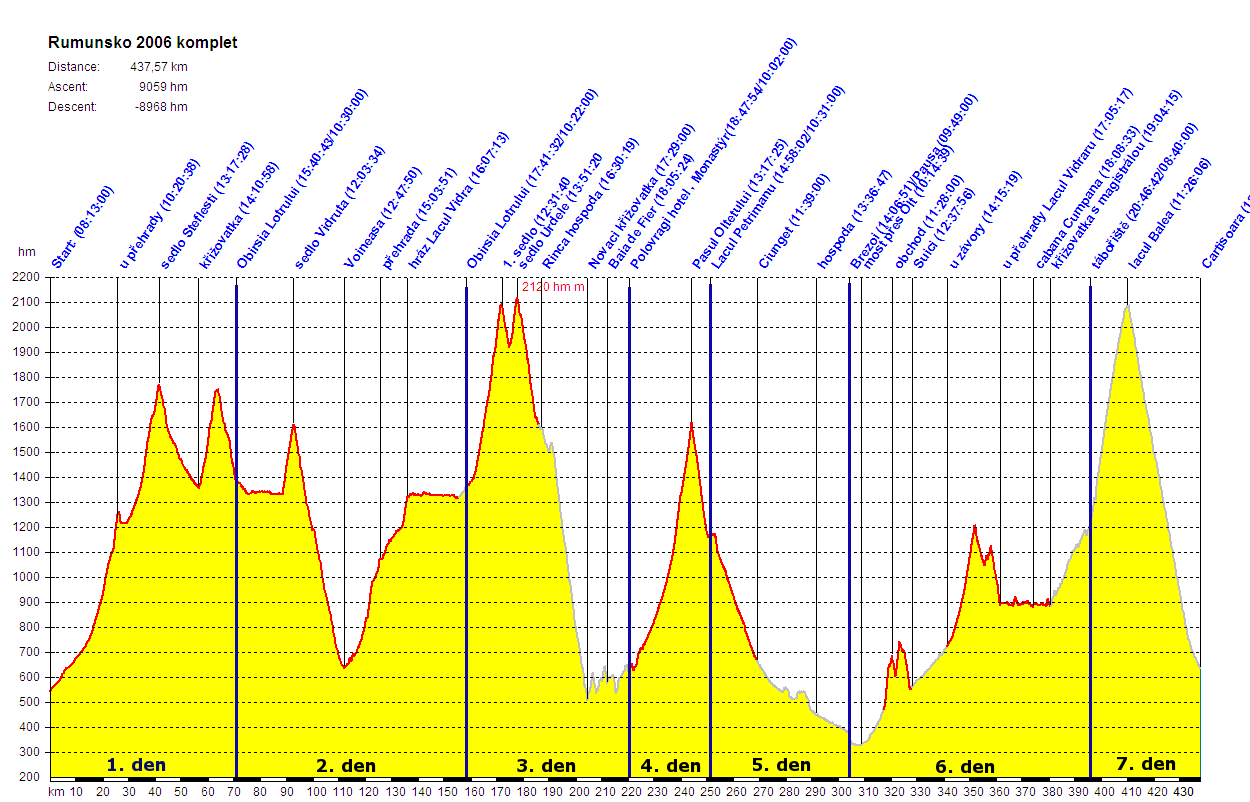
Task: Click the 'Rumunsko 2006 komplet' chart title
Action: pos(143,43)
